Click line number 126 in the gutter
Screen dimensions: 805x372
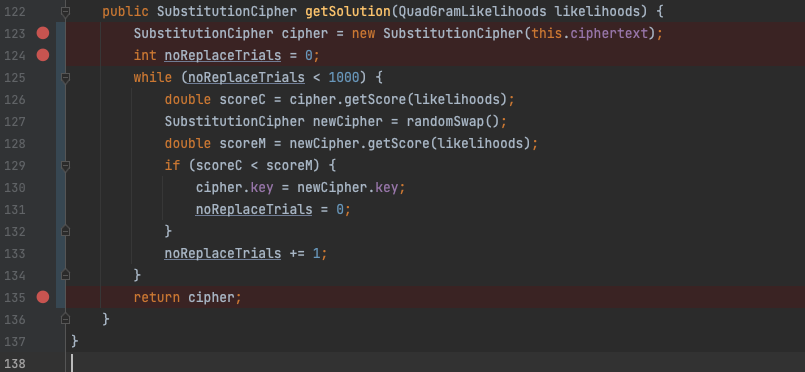point(14,100)
